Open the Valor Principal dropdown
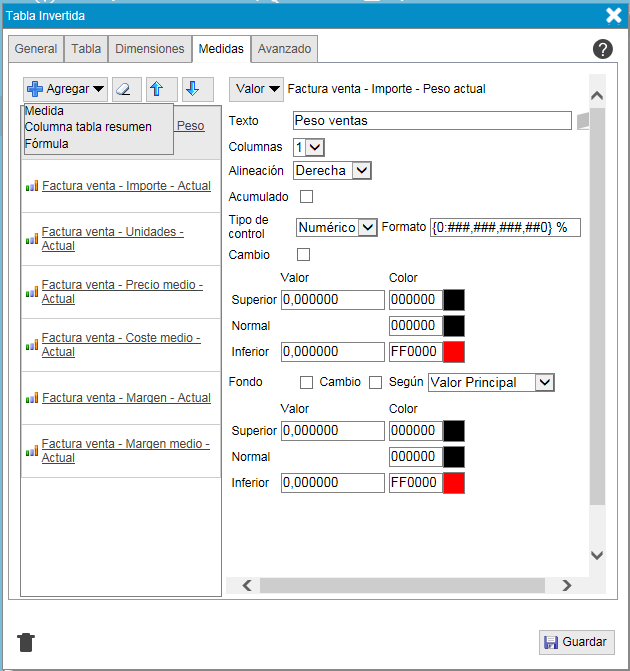Image resolution: width=630 pixels, height=671 pixels. (490, 382)
